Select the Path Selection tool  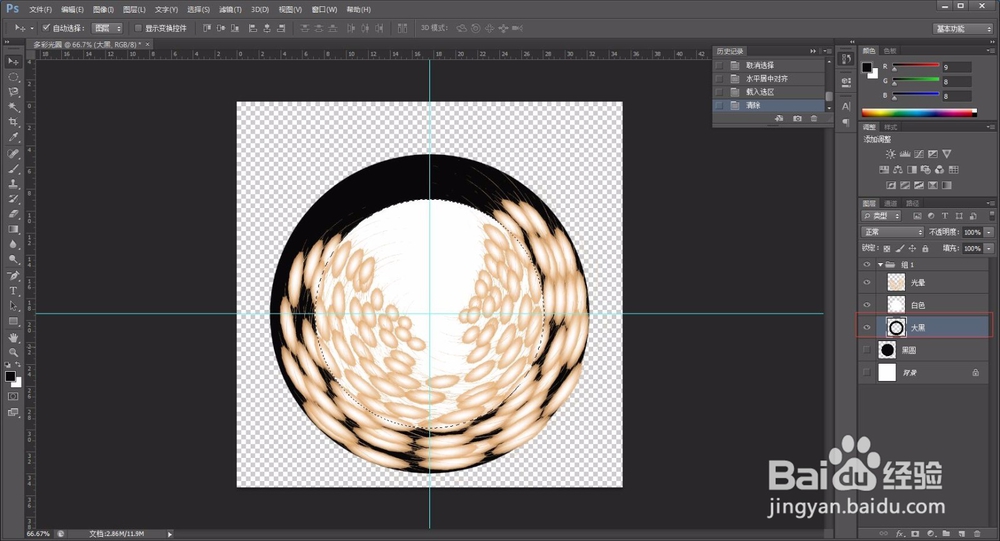[13, 306]
